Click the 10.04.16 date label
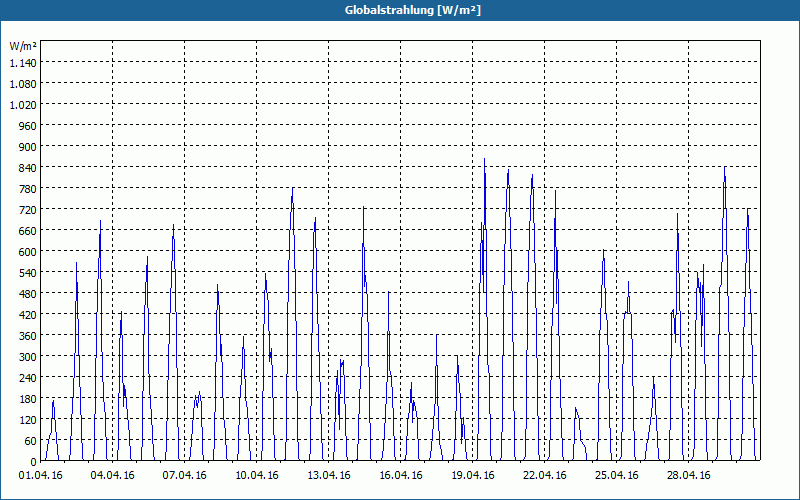800x500 pixels. (x=257, y=476)
